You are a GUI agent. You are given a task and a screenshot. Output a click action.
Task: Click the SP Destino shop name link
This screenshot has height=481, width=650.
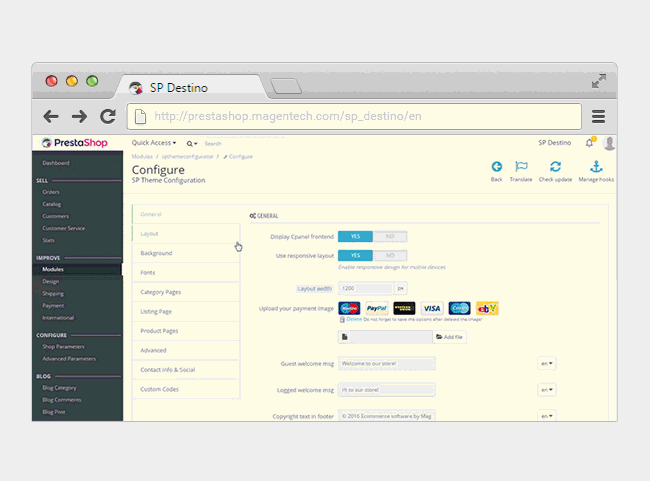point(555,143)
